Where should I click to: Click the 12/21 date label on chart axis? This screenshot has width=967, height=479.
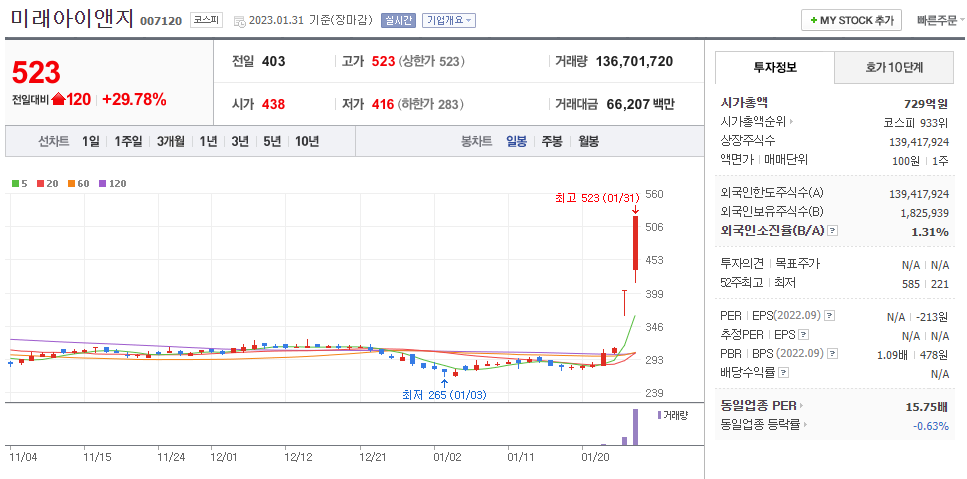[x=374, y=457]
